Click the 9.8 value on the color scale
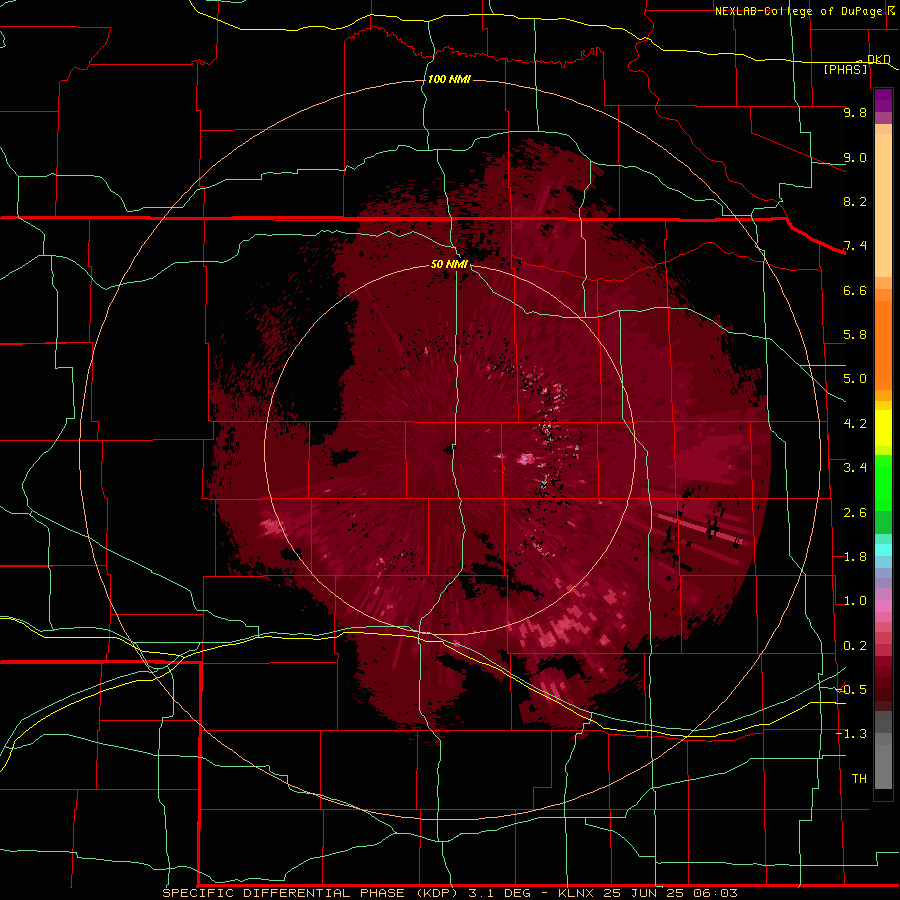This screenshot has height=900, width=900. 855,112
